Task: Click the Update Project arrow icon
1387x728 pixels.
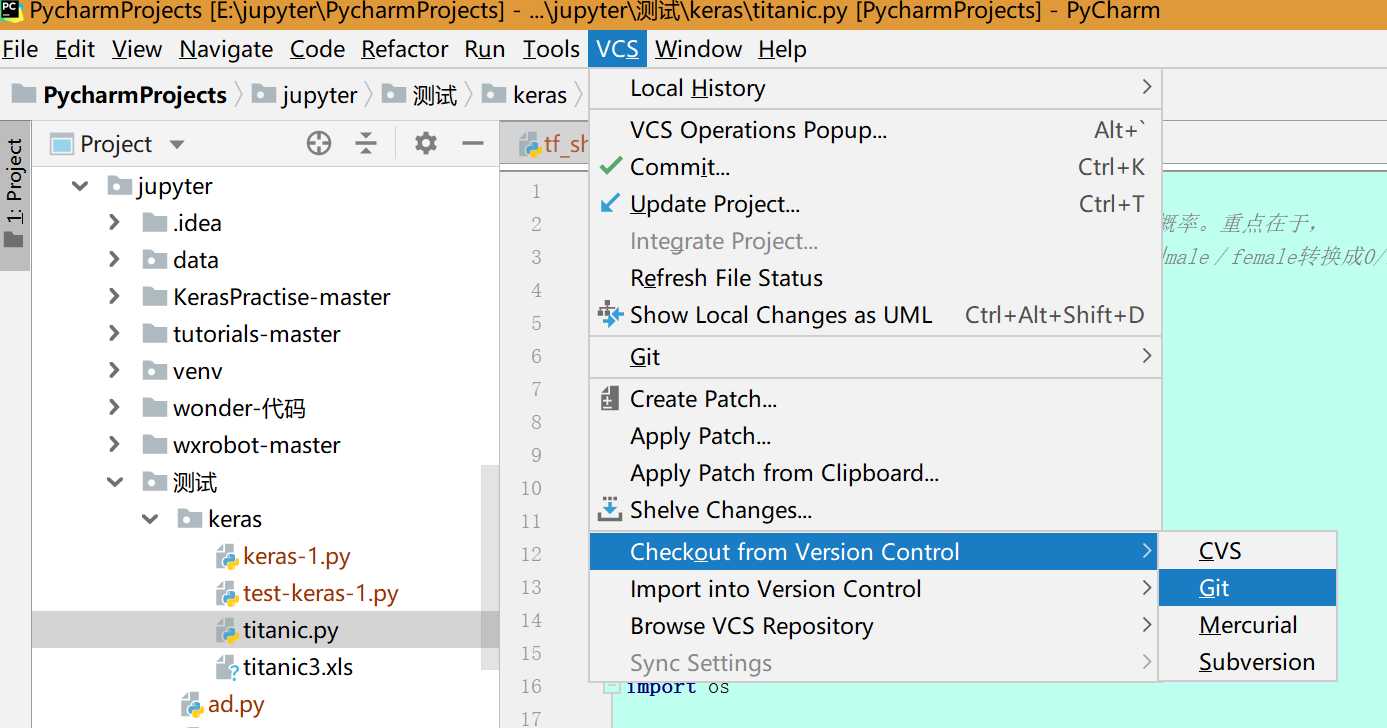Action: pos(610,204)
